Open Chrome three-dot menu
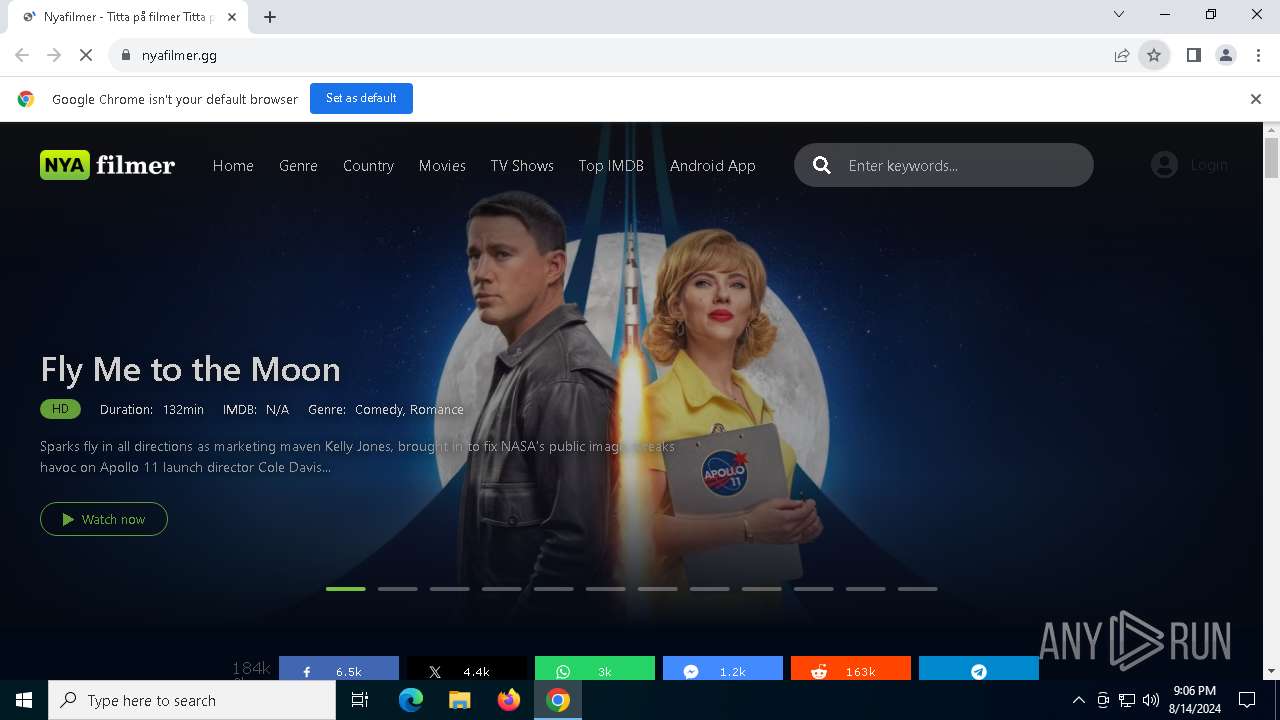The height and width of the screenshot is (720, 1280). click(x=1258, y=55)
